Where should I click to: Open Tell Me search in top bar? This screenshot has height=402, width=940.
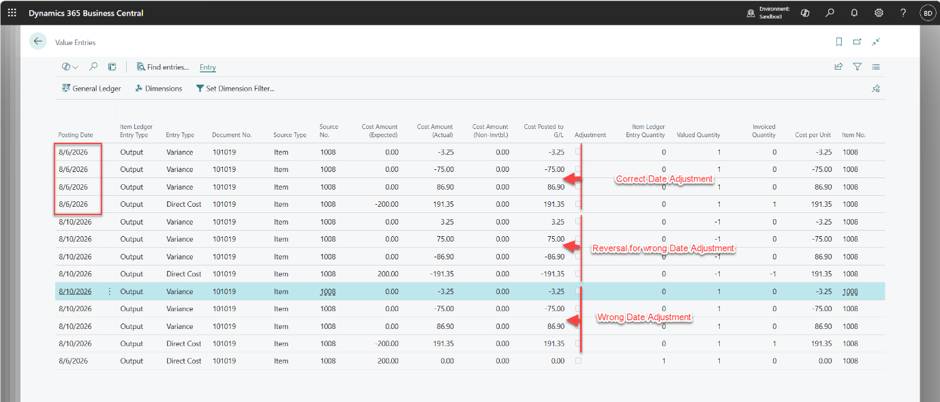click(x=830, y=13)
